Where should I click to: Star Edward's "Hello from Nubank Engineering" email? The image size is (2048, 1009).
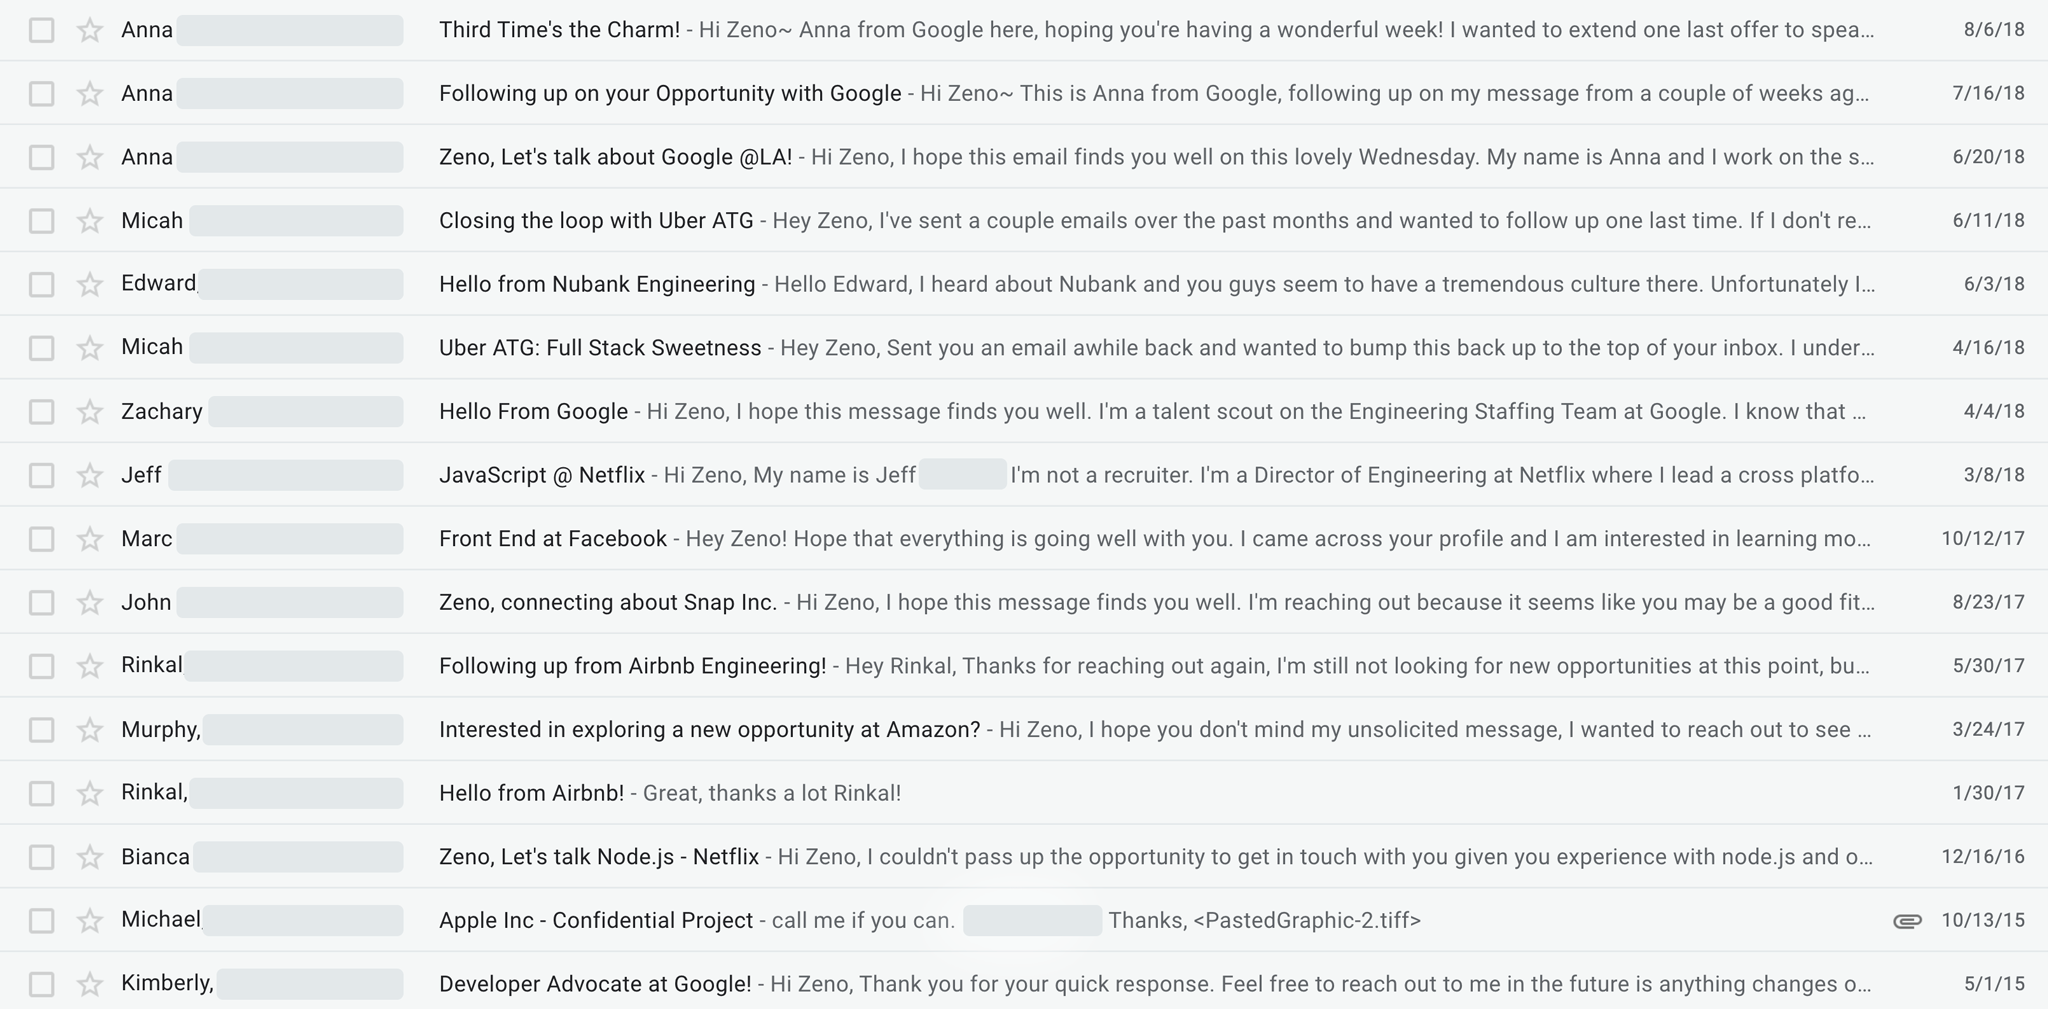(89, 283)
